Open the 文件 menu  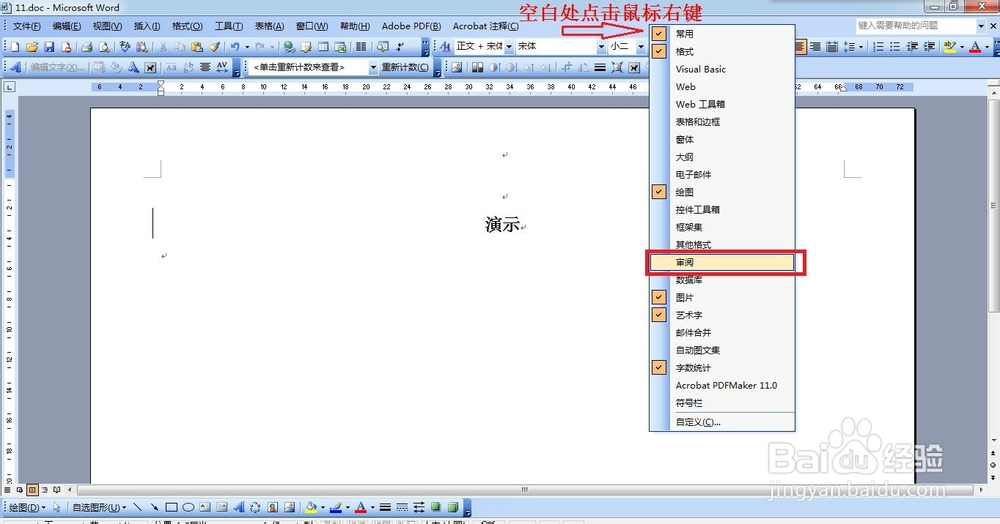tap(27, 26)
